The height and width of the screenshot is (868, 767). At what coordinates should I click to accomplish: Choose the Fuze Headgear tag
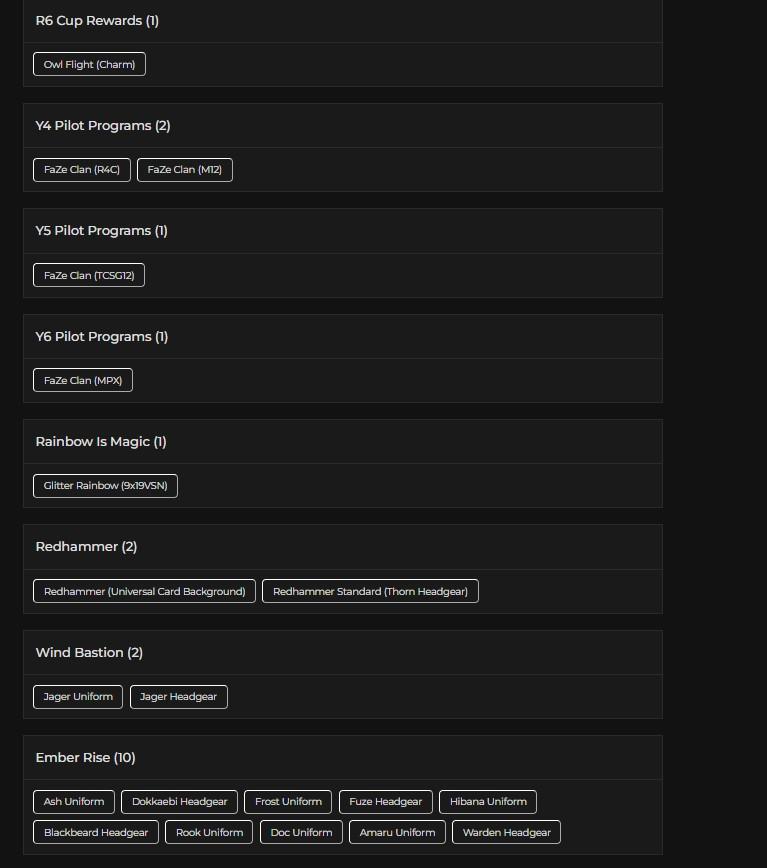pyautogui.click(x=385, y=802)
